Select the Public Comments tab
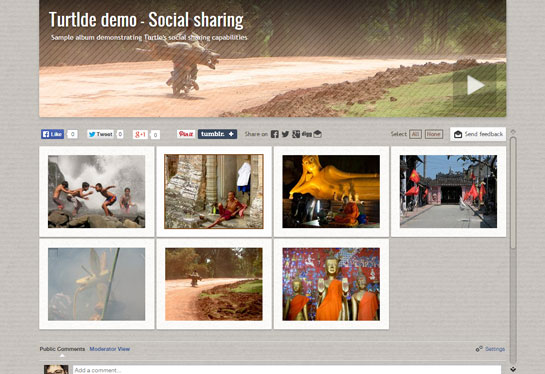 (62, 349)
